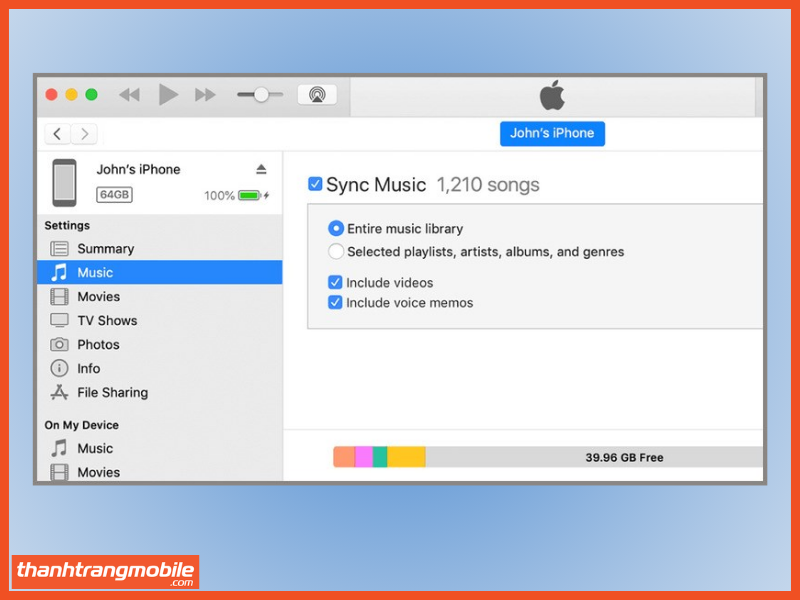Click the John's iPhone blue button
This screenshot has height=600, width=800.
[552, 134]
